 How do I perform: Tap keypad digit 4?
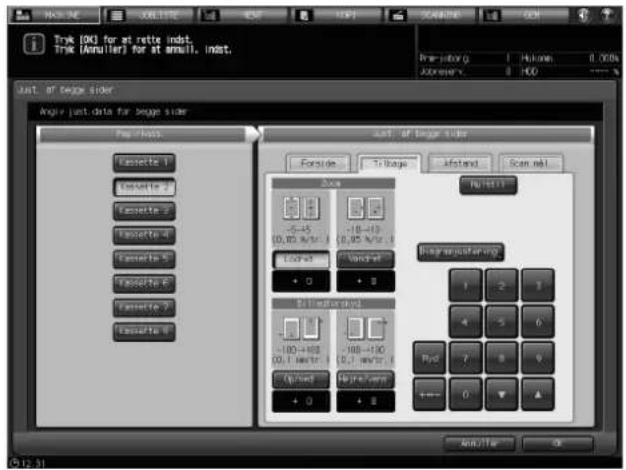pos(466,322)
